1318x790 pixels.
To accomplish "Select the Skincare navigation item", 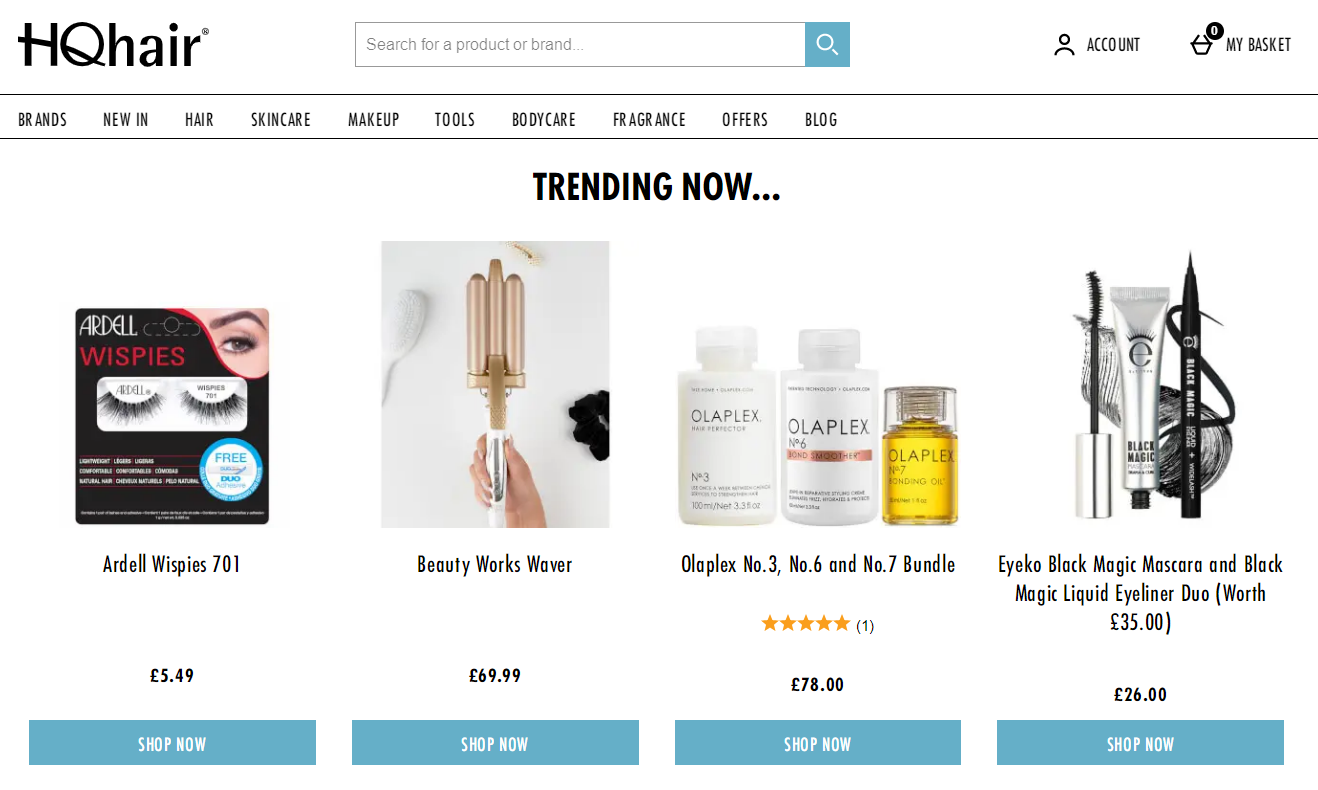I will click(281, 120).
